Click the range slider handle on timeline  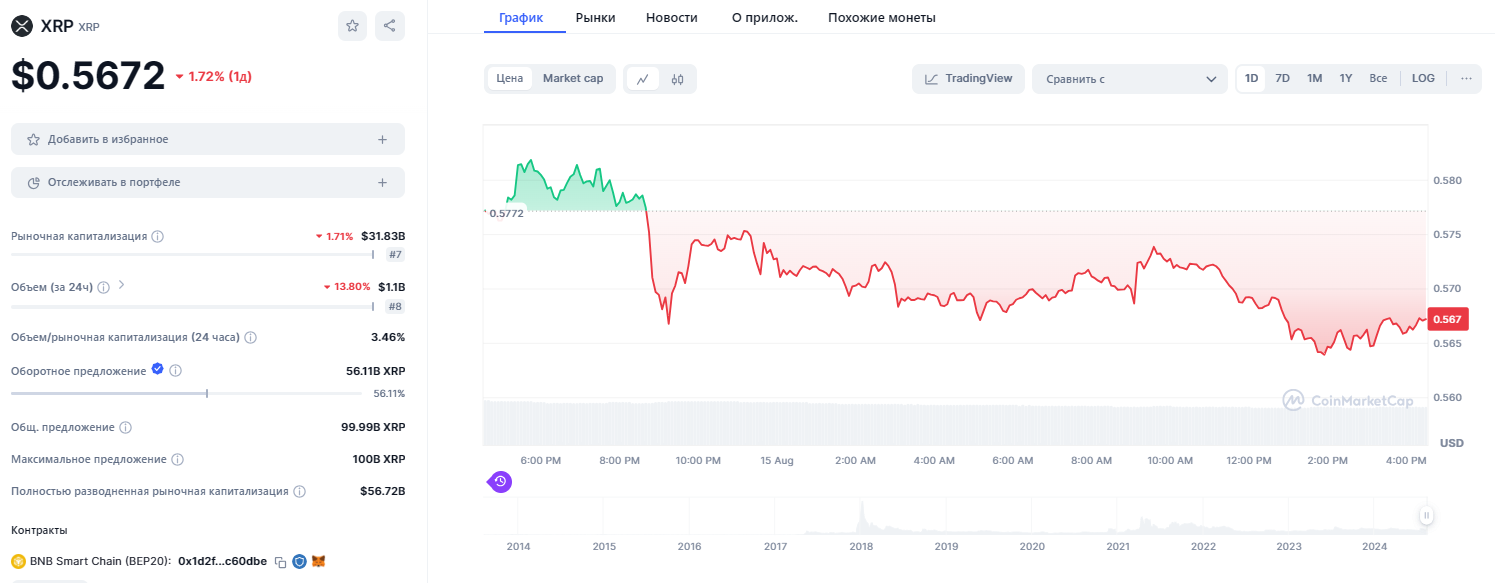click(1427, 515)
